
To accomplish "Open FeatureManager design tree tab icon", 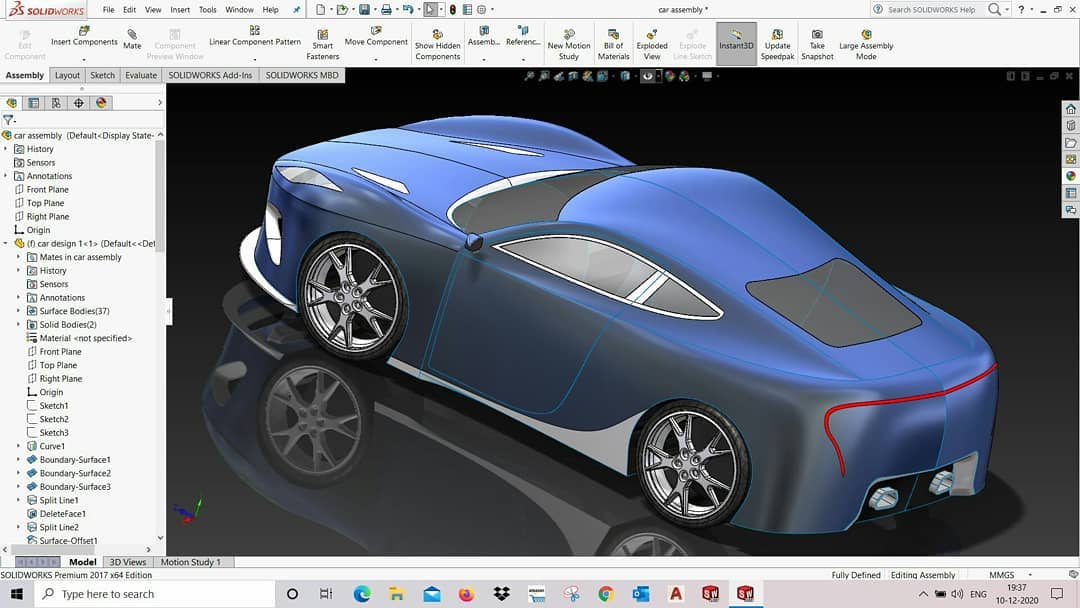I will coord(11,103).
